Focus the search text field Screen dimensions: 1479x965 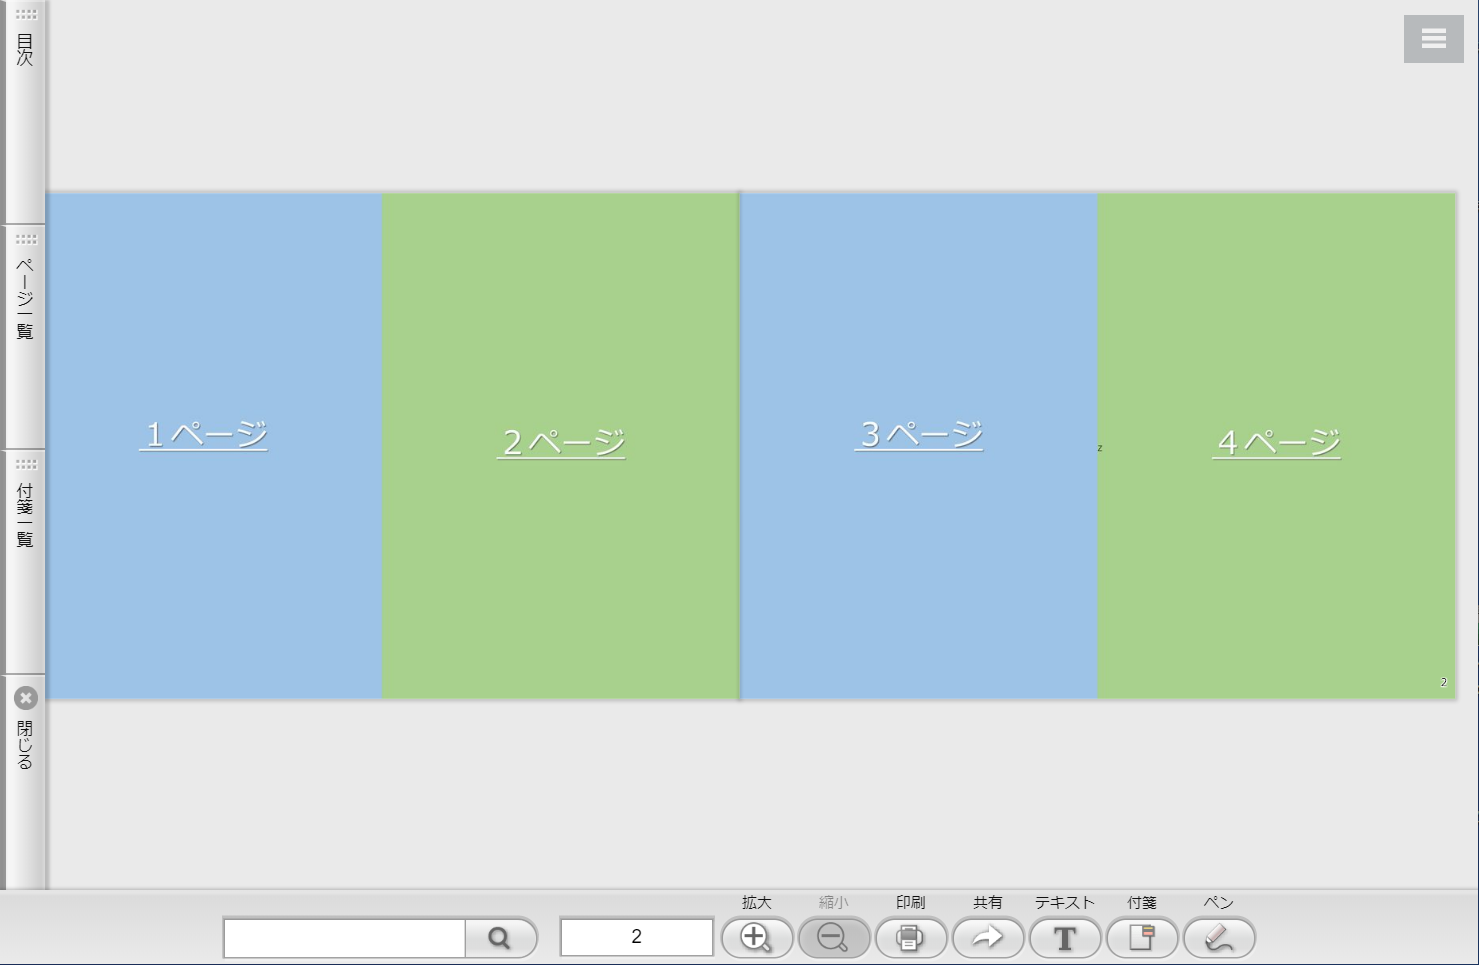point(344,938)
